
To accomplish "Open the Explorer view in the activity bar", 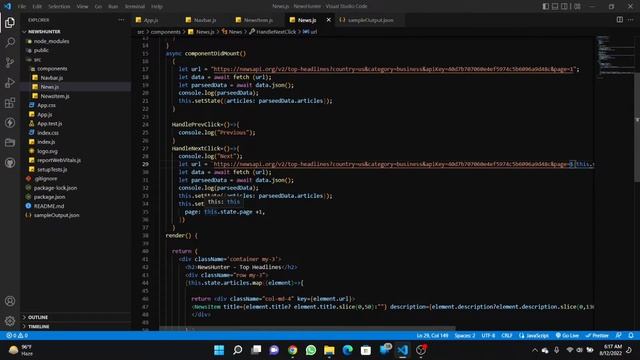I will point(10,22).
